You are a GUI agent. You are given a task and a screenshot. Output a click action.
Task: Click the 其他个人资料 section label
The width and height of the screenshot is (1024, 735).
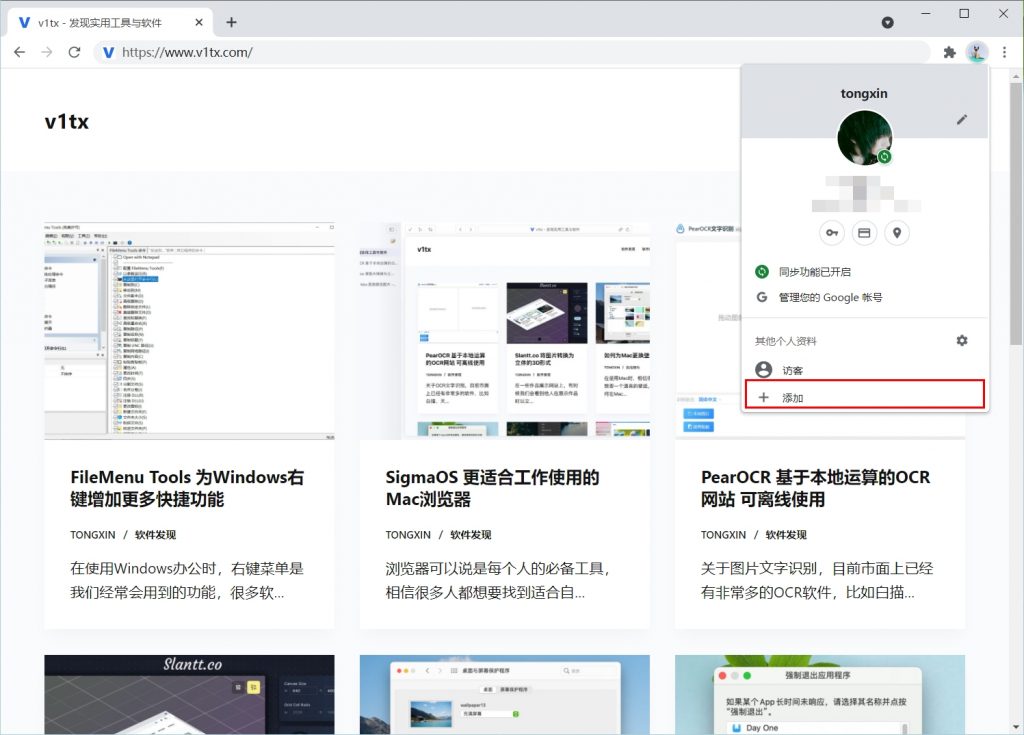[x=786, y=341]
